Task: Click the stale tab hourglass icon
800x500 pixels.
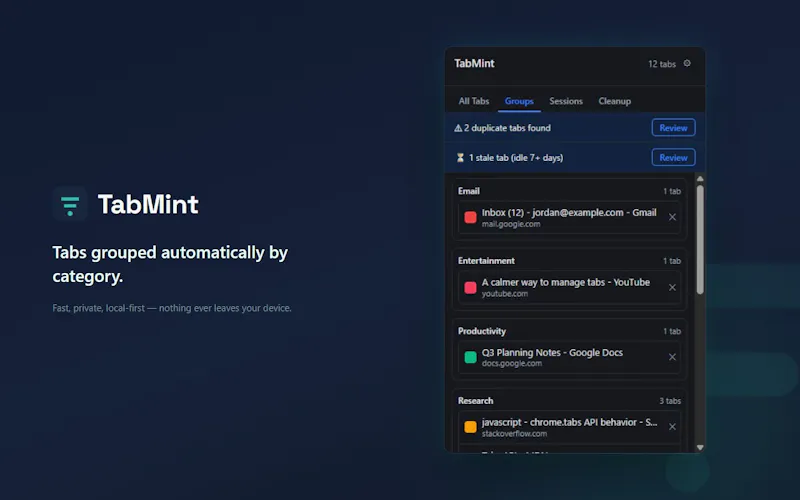Action: coord(460,158)
